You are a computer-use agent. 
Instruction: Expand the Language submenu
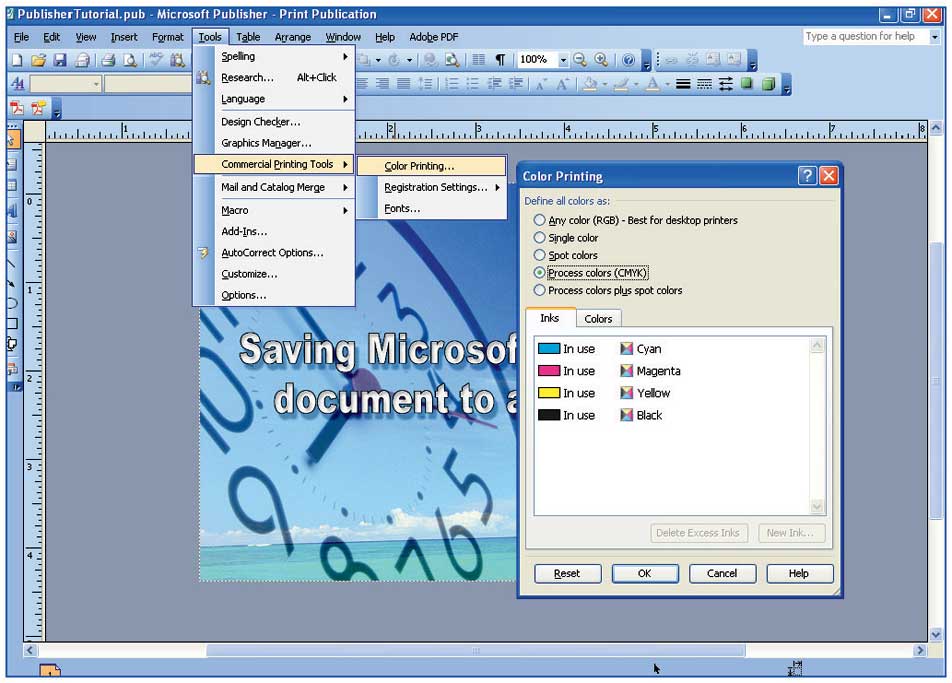coord(274,99)
